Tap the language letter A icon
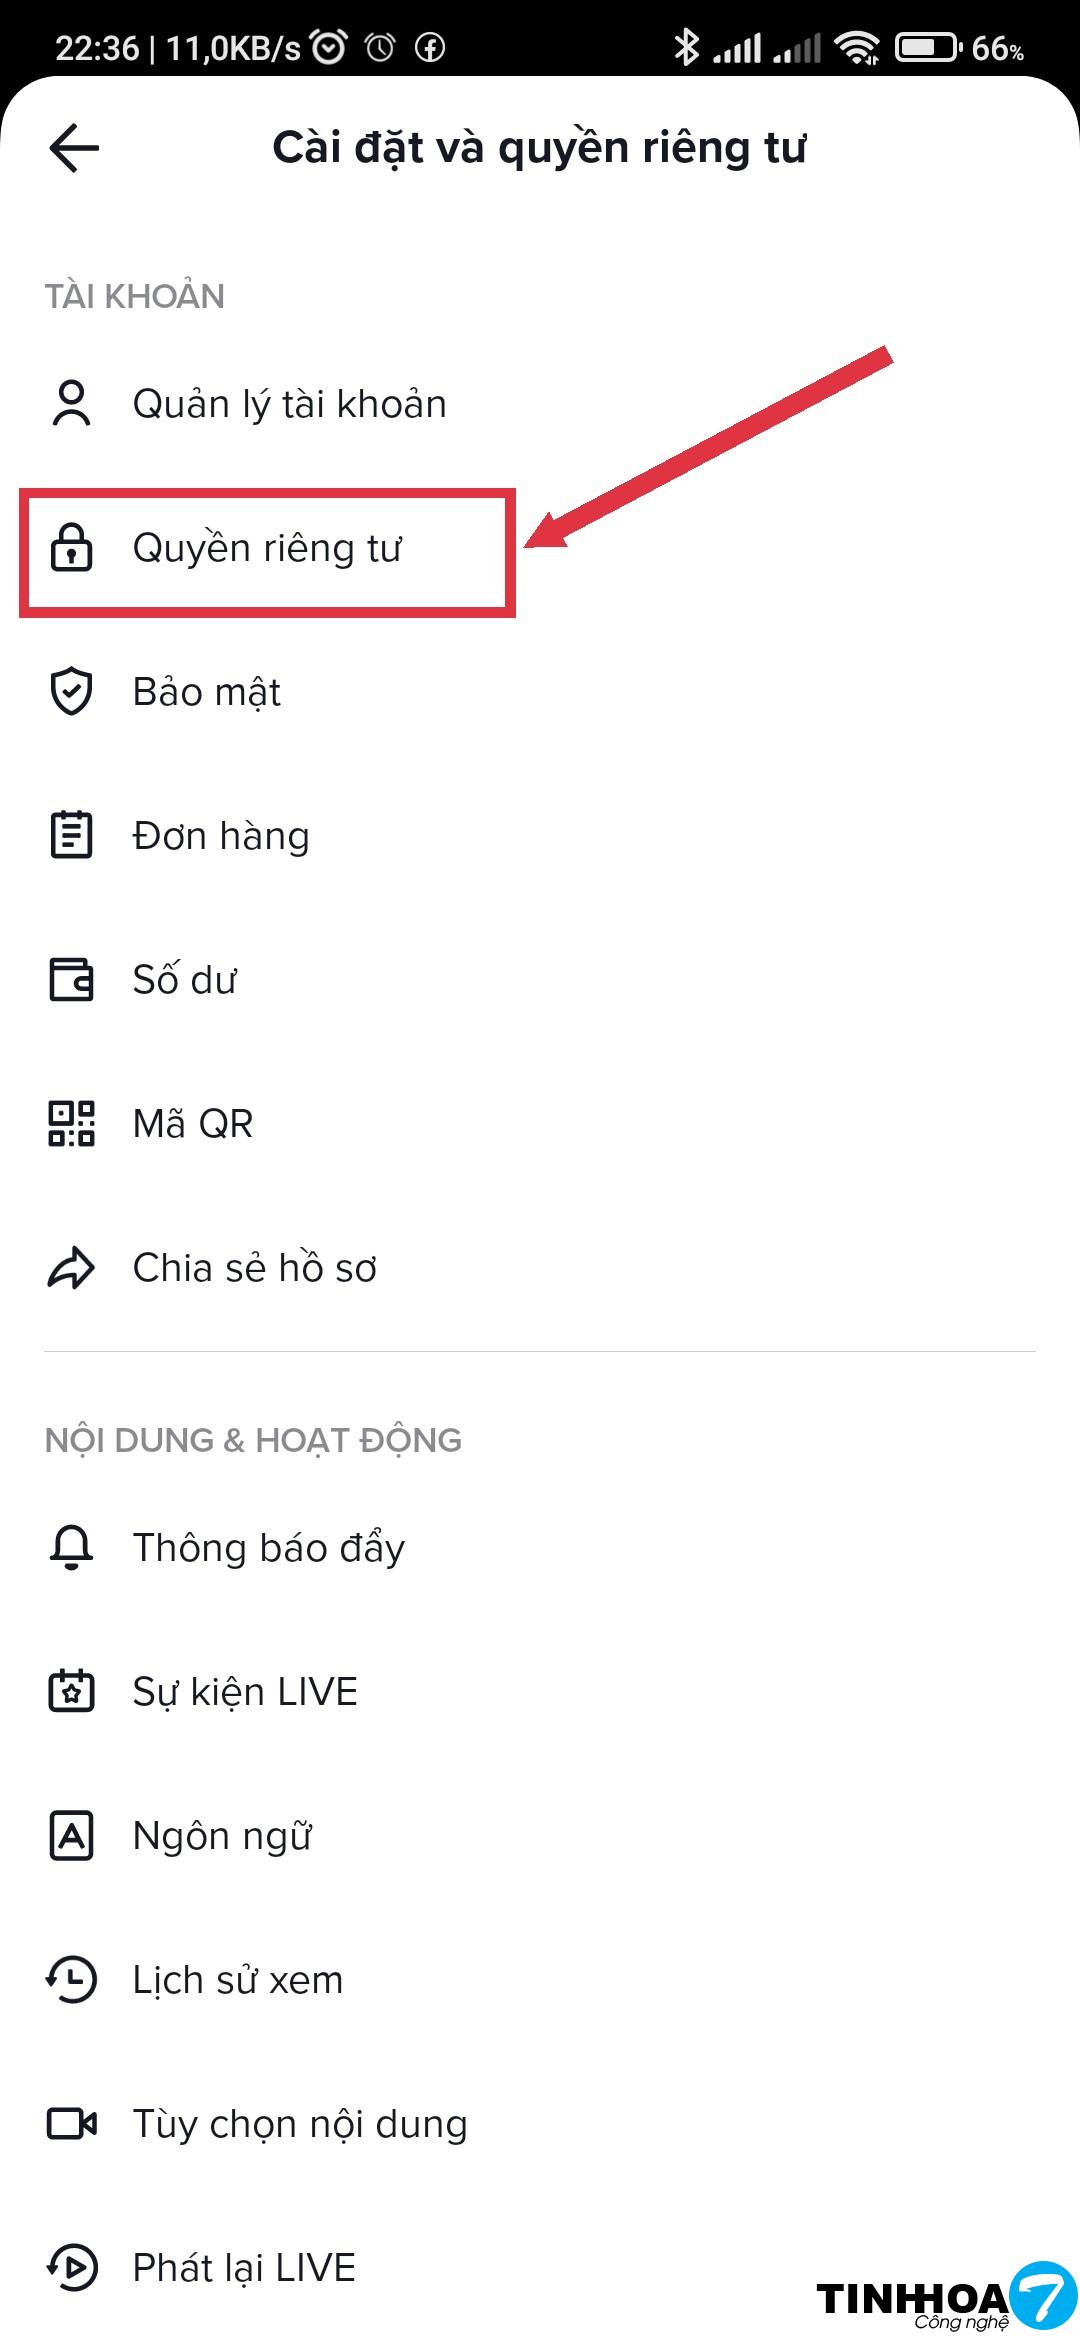 (x=71, y=1836)
